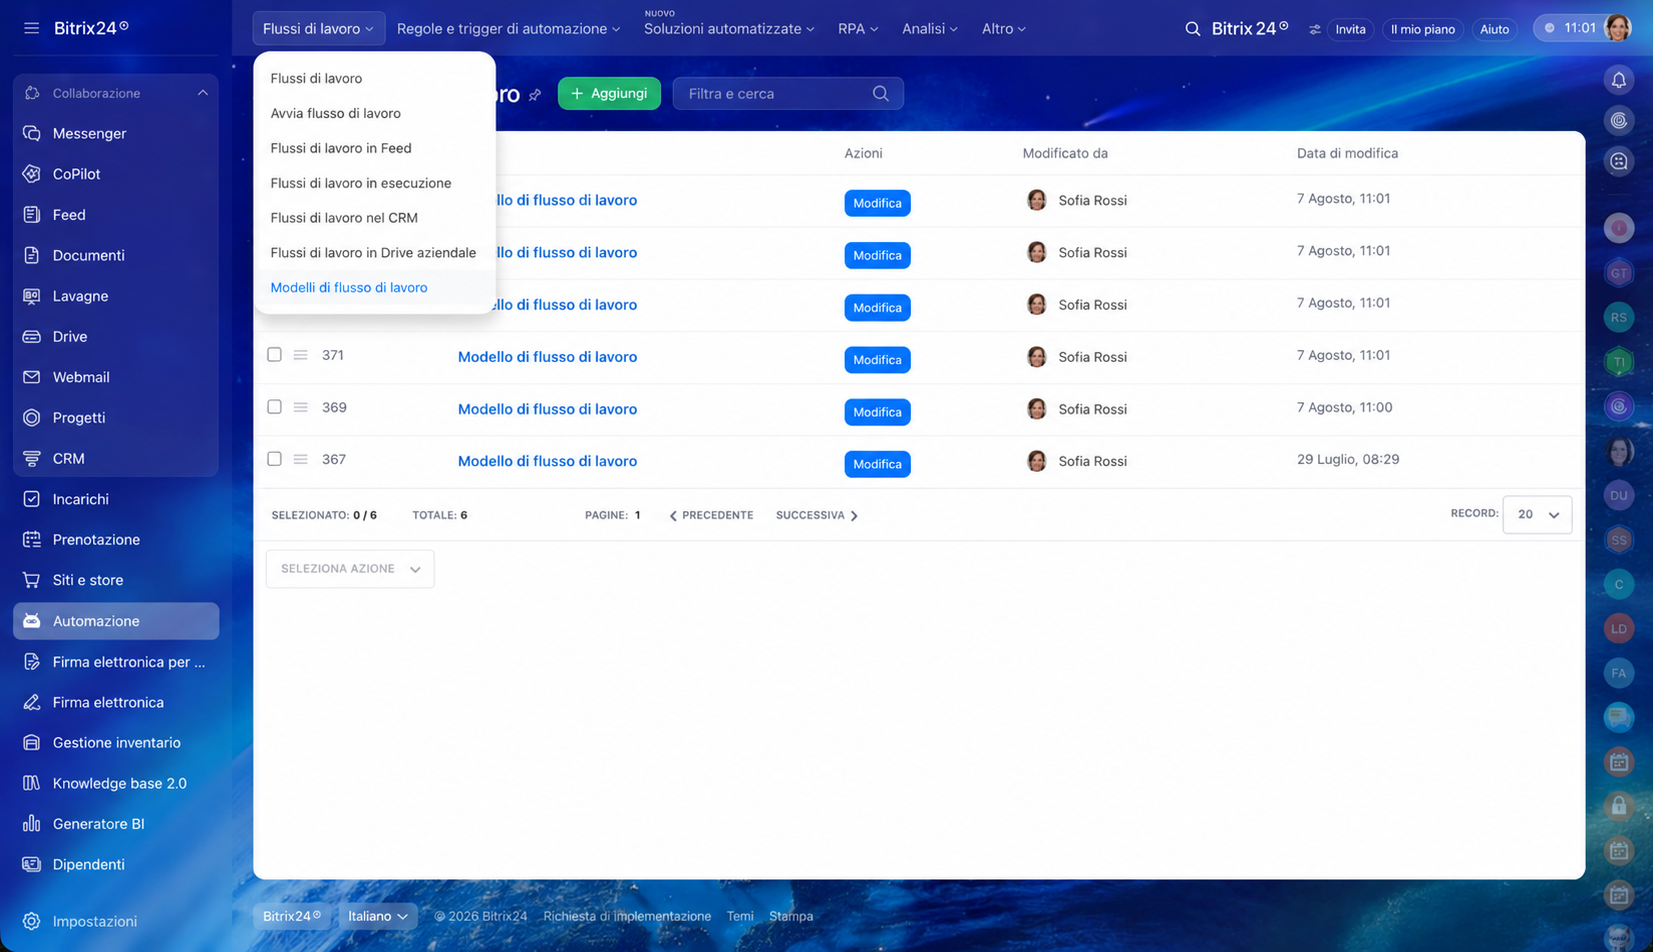Open the Messenger sidebar icon
The height and width of the screenshot is (952, 1653).
tap(32, 133)
